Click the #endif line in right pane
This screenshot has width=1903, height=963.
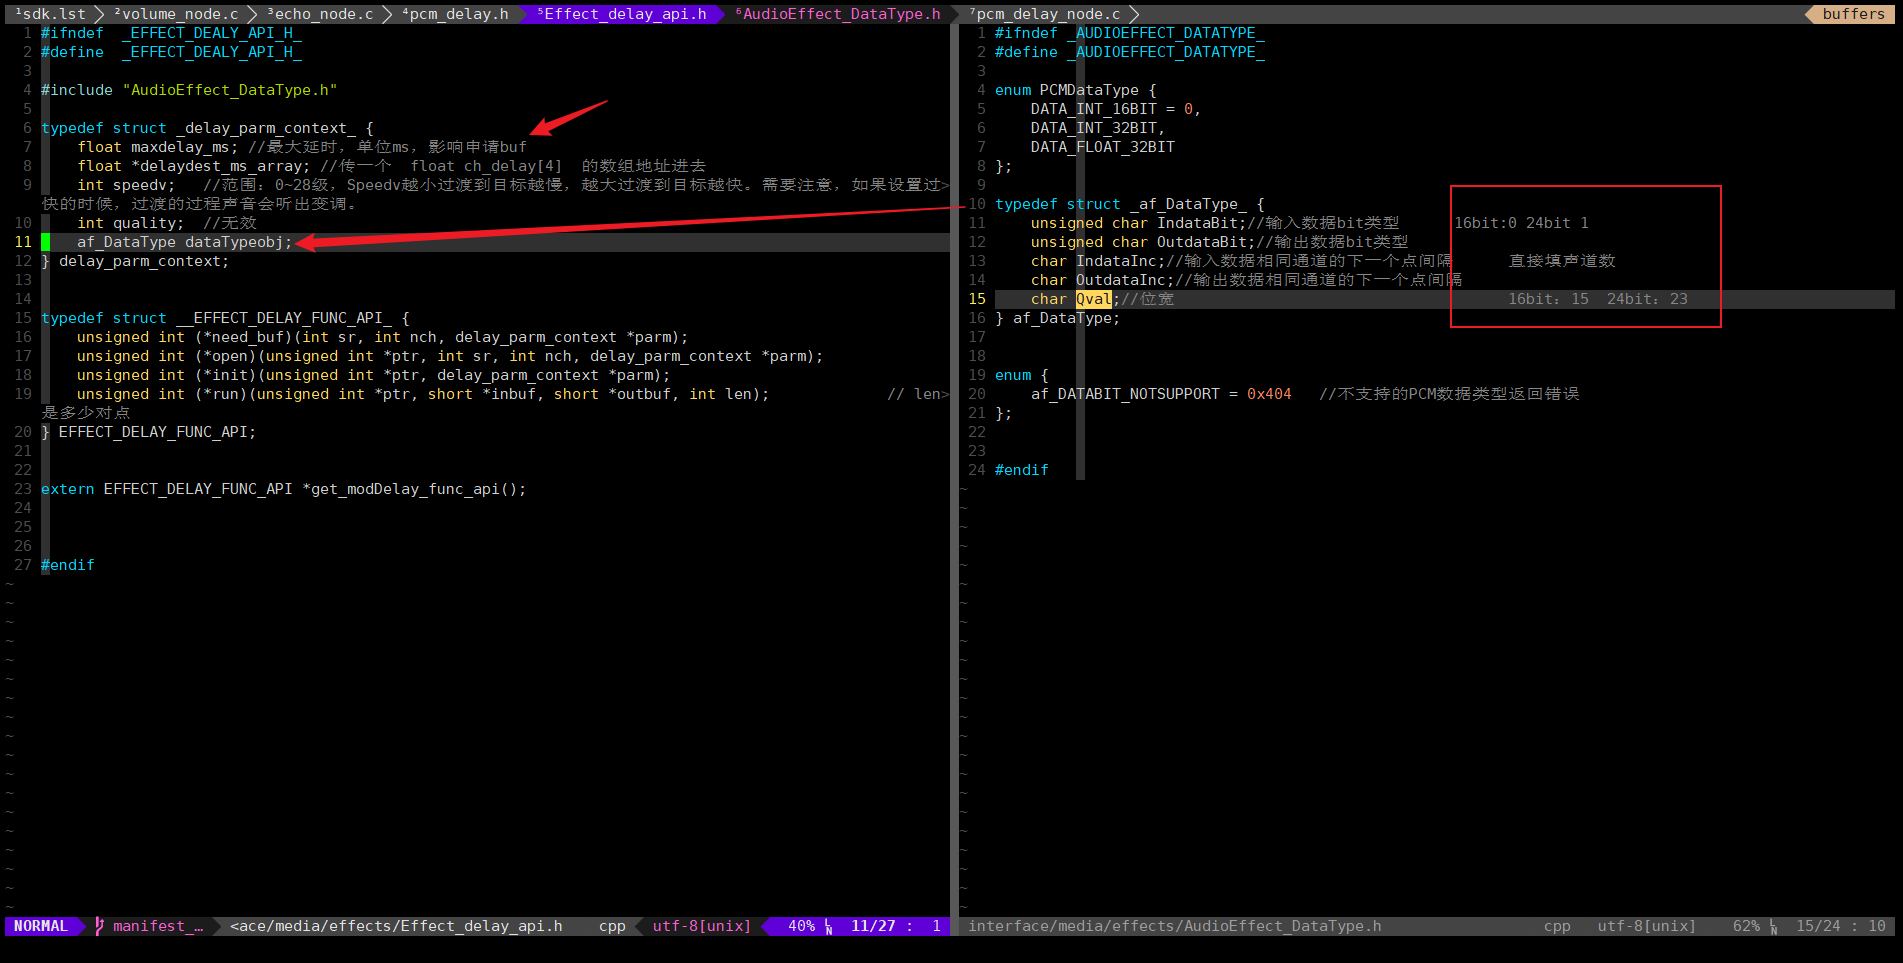1022,470
